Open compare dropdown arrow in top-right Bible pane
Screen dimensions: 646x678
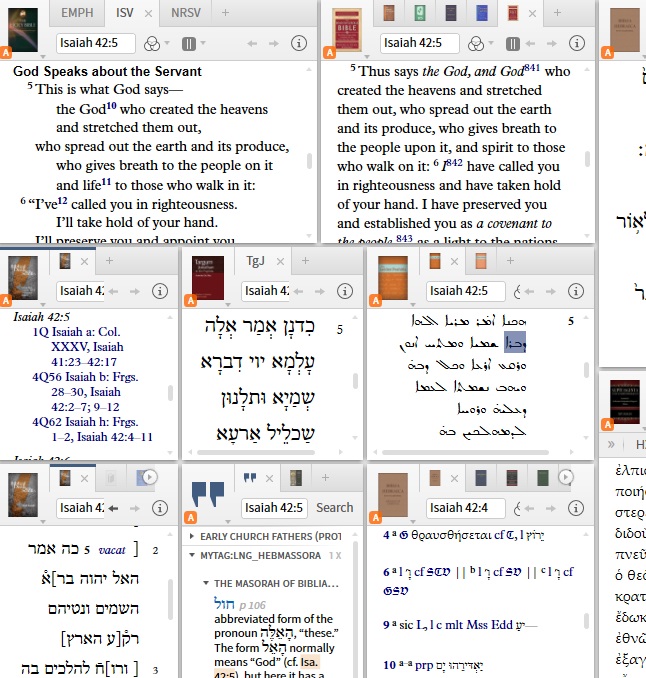coord(491,43)
